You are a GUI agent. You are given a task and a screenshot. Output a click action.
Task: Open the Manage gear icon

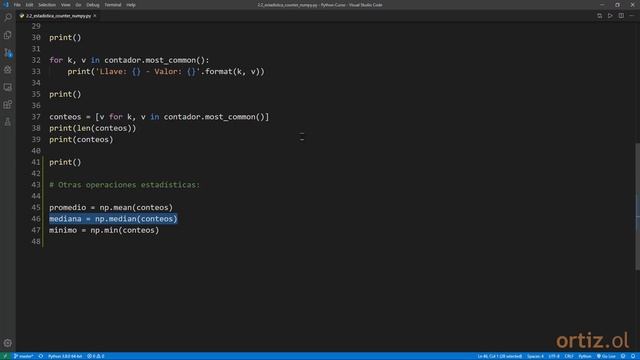pos(8,343)
